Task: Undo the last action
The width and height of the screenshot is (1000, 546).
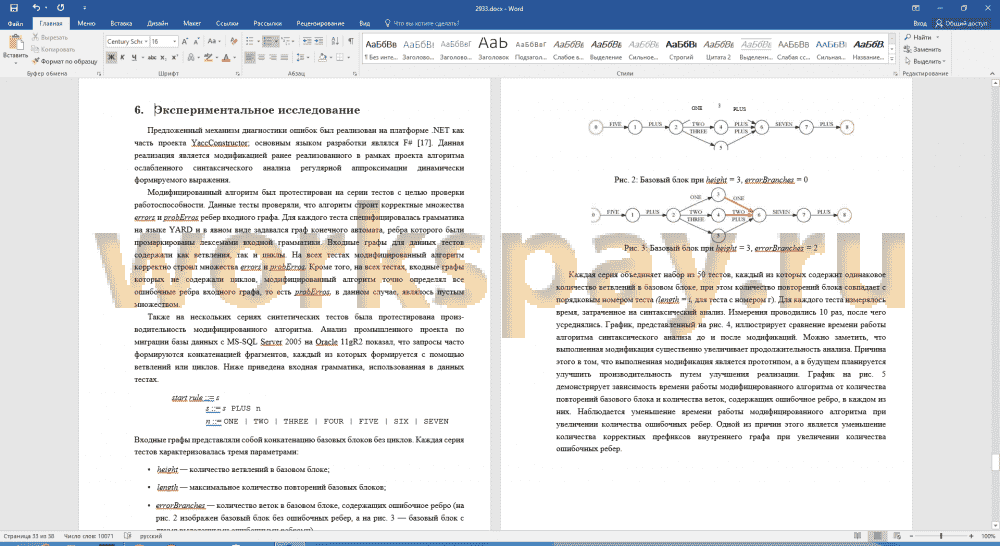Action: [x=36, y=8]
